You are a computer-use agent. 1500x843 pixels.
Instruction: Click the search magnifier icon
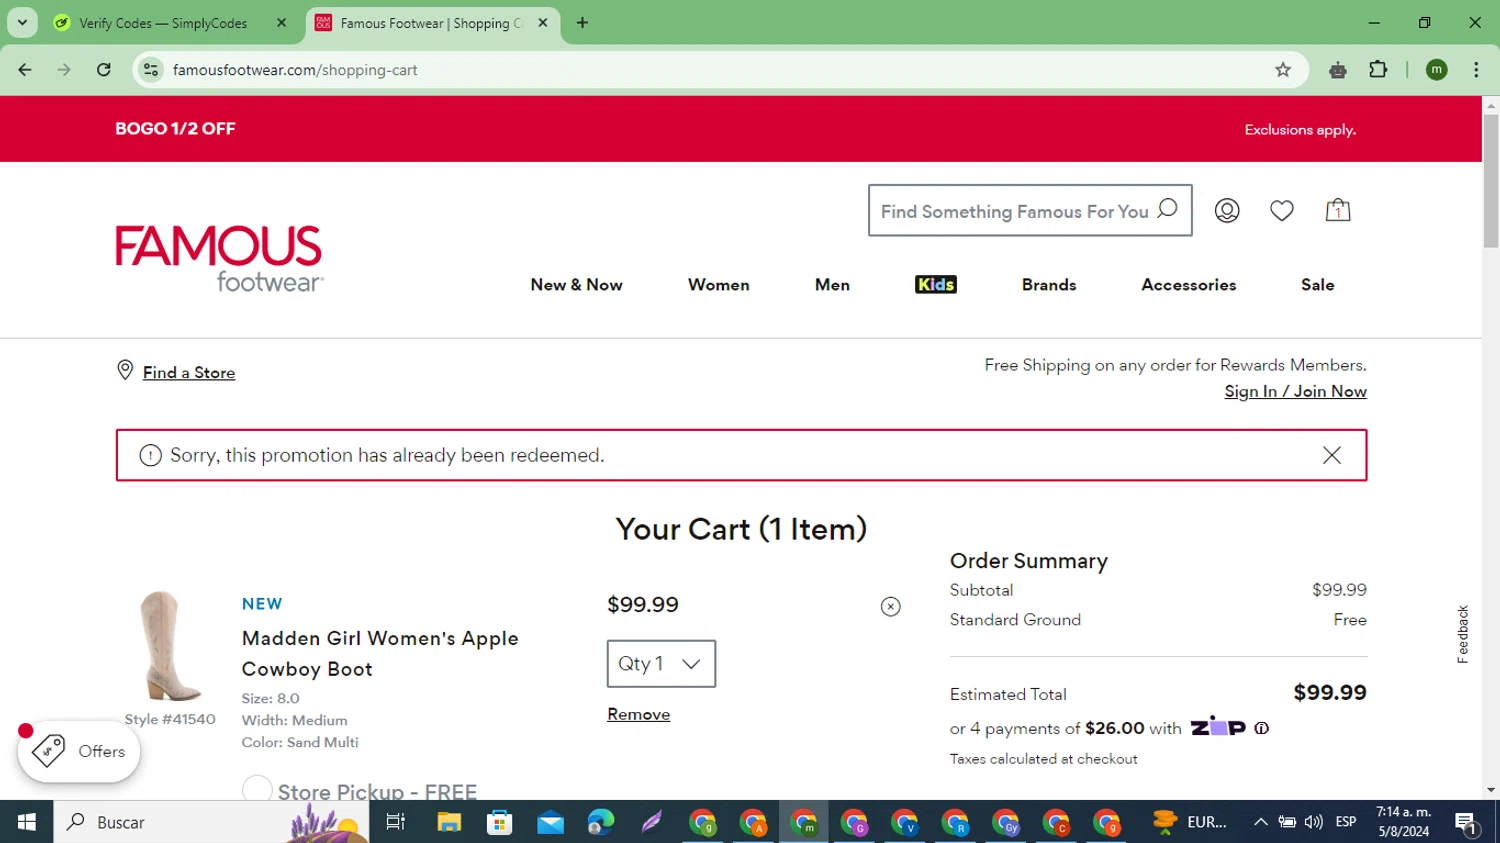coord(1167,208)
